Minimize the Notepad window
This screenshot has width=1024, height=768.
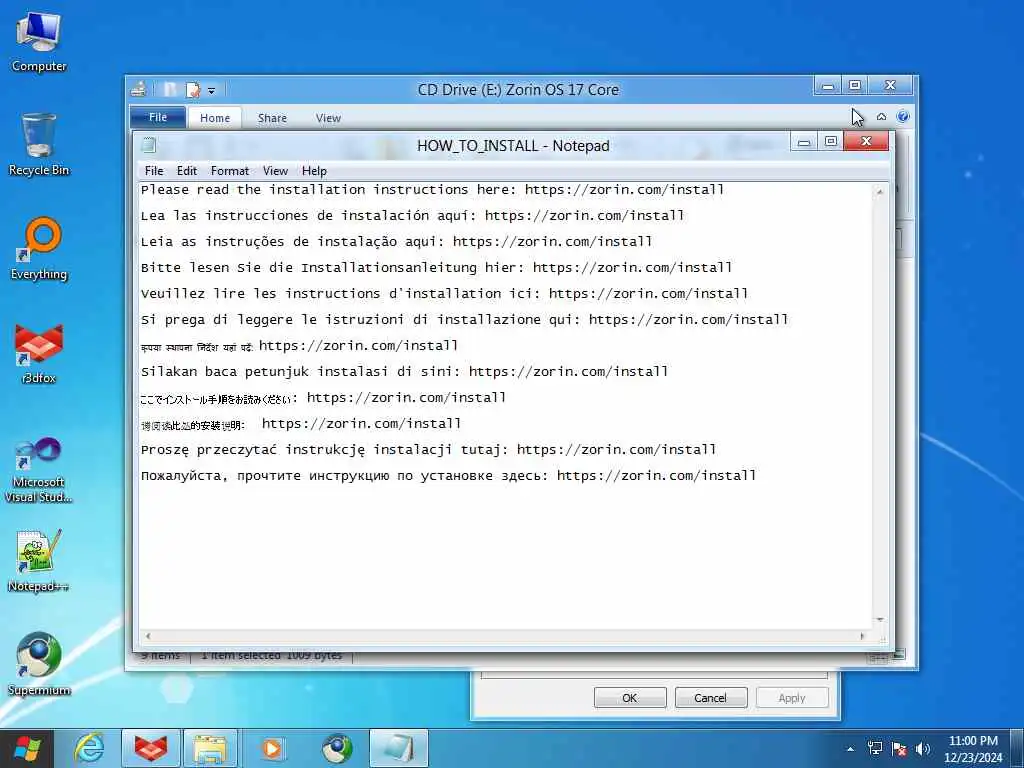[805, 141]
